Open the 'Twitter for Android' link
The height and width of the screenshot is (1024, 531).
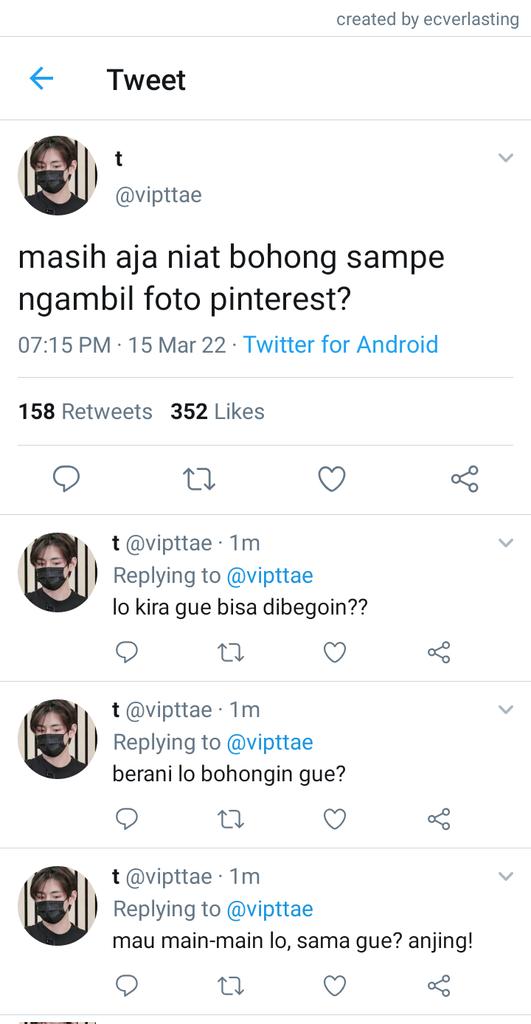pos(340,344)
